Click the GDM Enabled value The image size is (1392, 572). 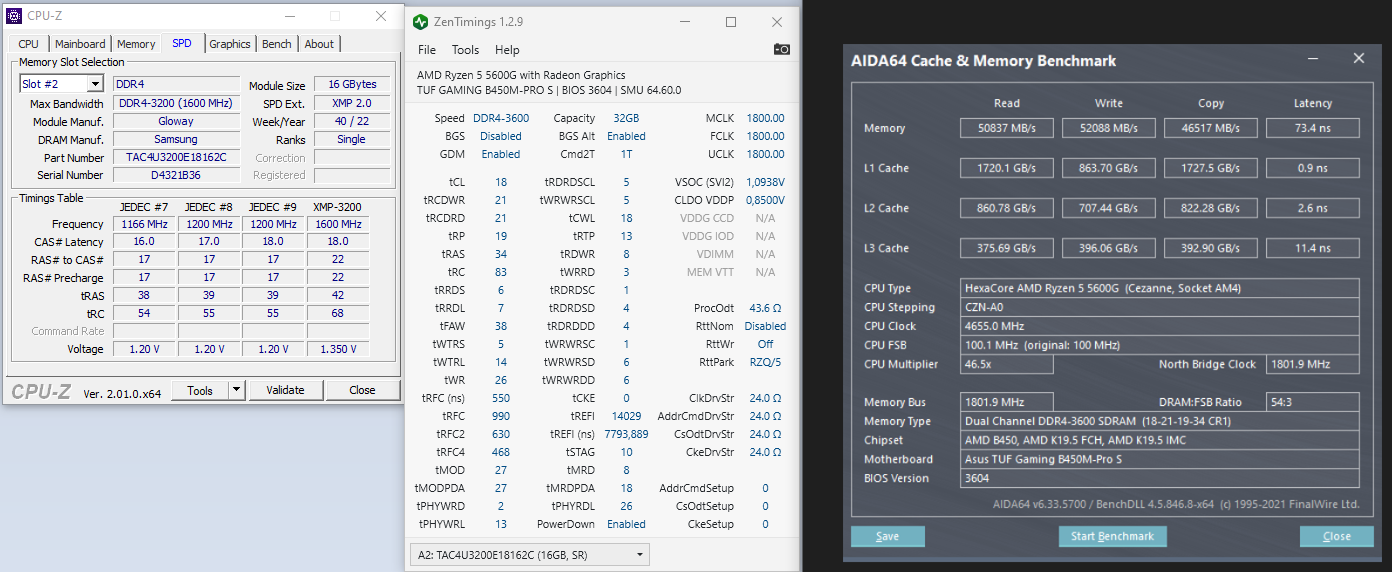click(x=501, y=154)
